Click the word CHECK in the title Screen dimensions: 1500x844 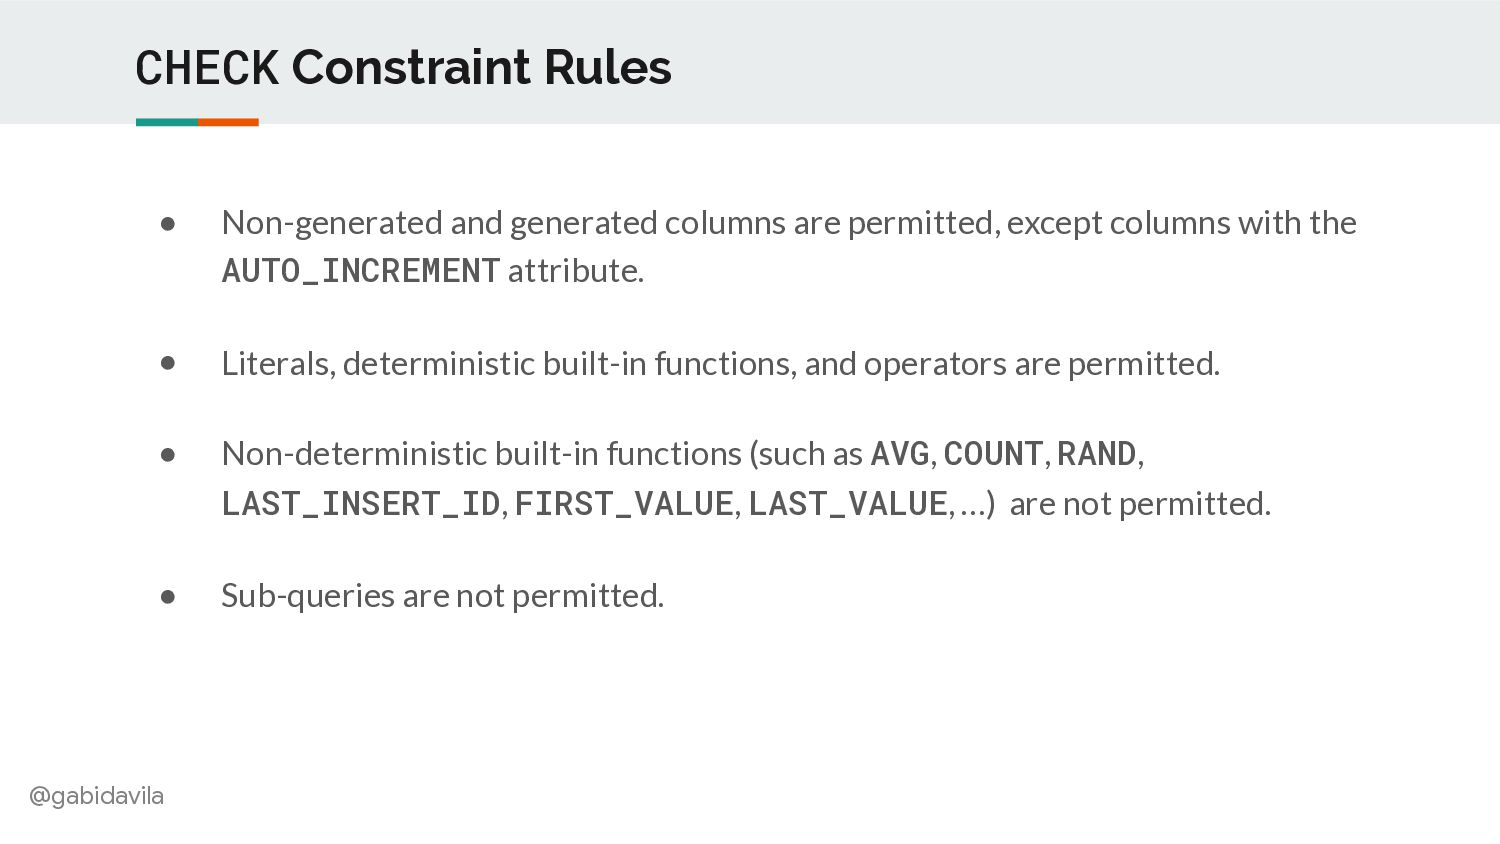(x=207, y=68)
